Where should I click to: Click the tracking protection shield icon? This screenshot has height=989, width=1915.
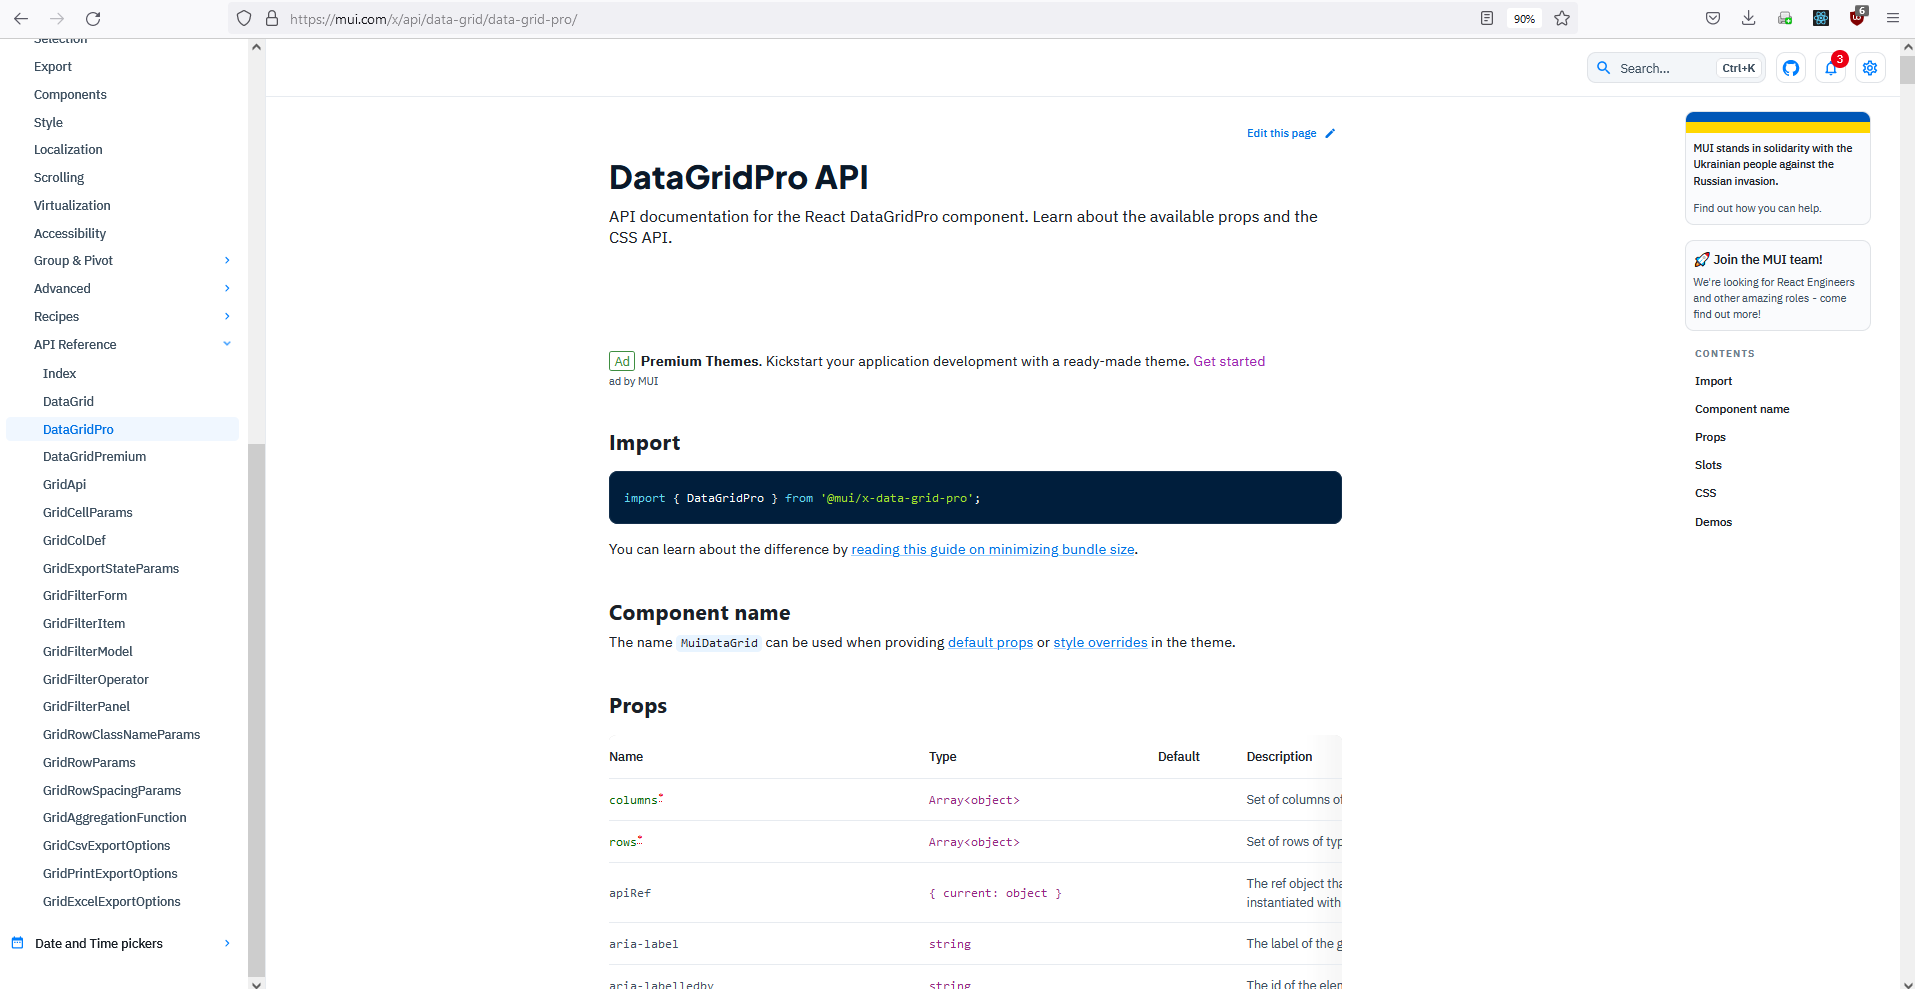(x=243, y=18)
